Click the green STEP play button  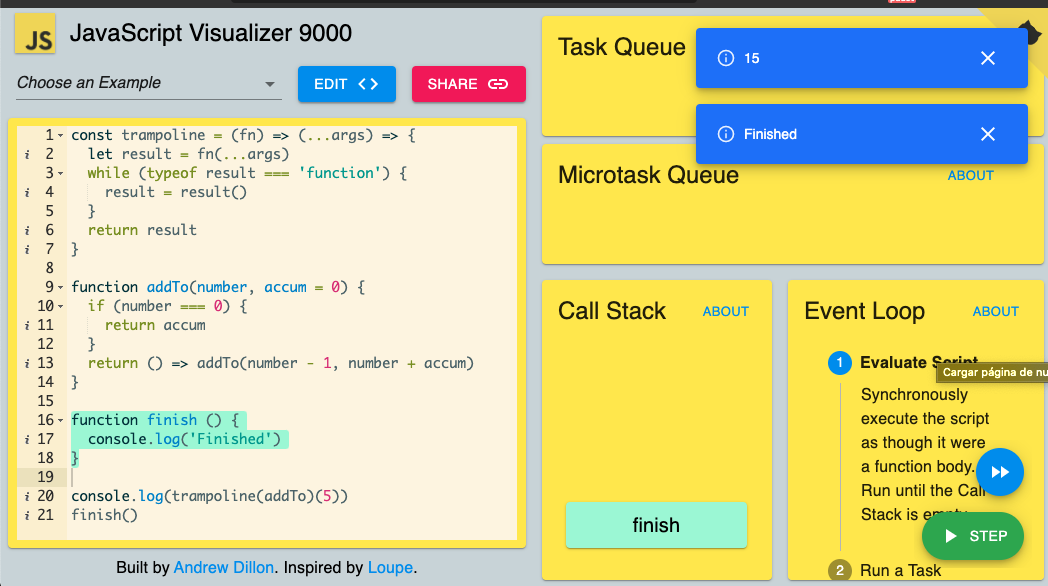click(973, 536)
